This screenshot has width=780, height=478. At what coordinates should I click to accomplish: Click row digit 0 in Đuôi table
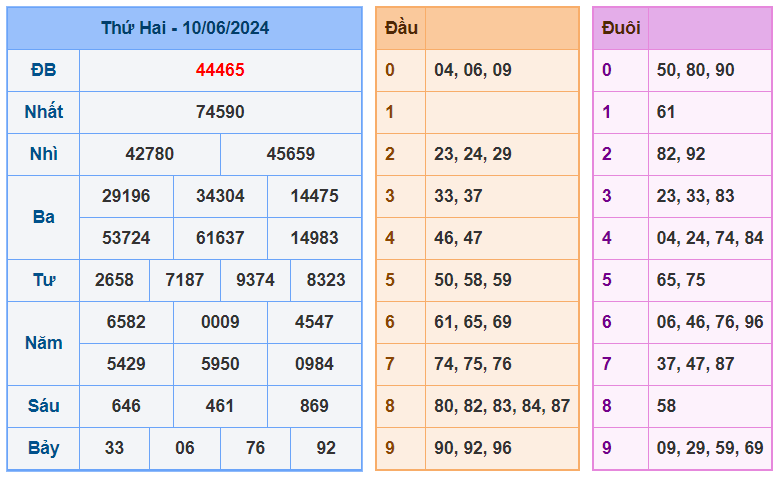606,70
